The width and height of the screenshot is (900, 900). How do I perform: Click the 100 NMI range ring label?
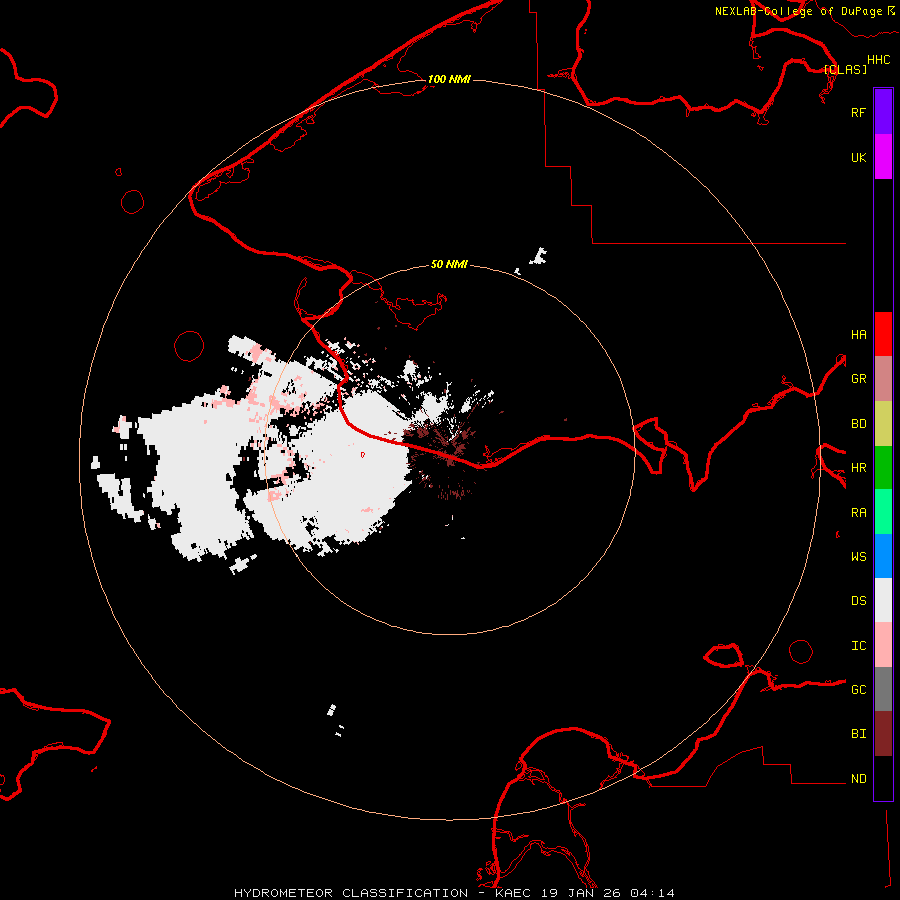click(x=449, y=79)
